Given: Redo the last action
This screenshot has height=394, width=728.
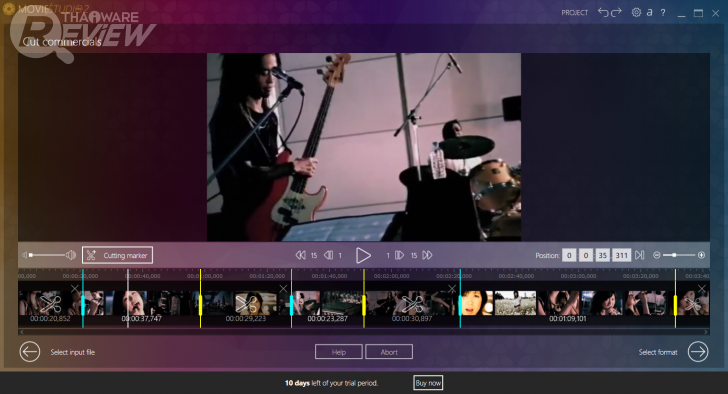Looking at the screenshot, I should [616, 12].
